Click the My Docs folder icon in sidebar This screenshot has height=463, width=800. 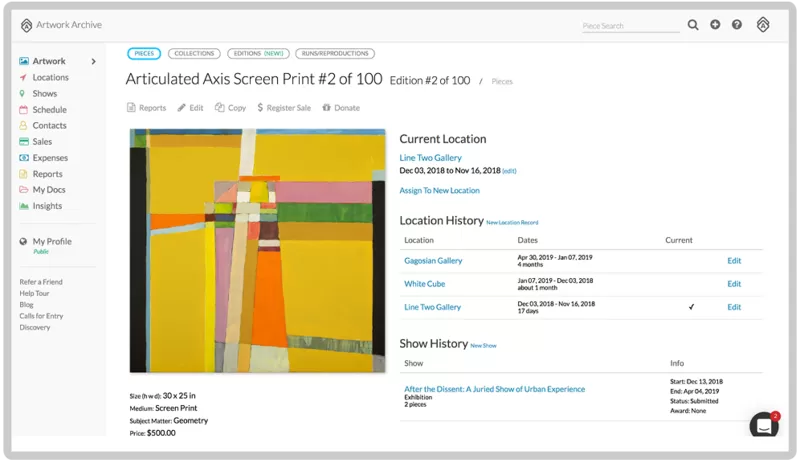[x=23, y=190]
